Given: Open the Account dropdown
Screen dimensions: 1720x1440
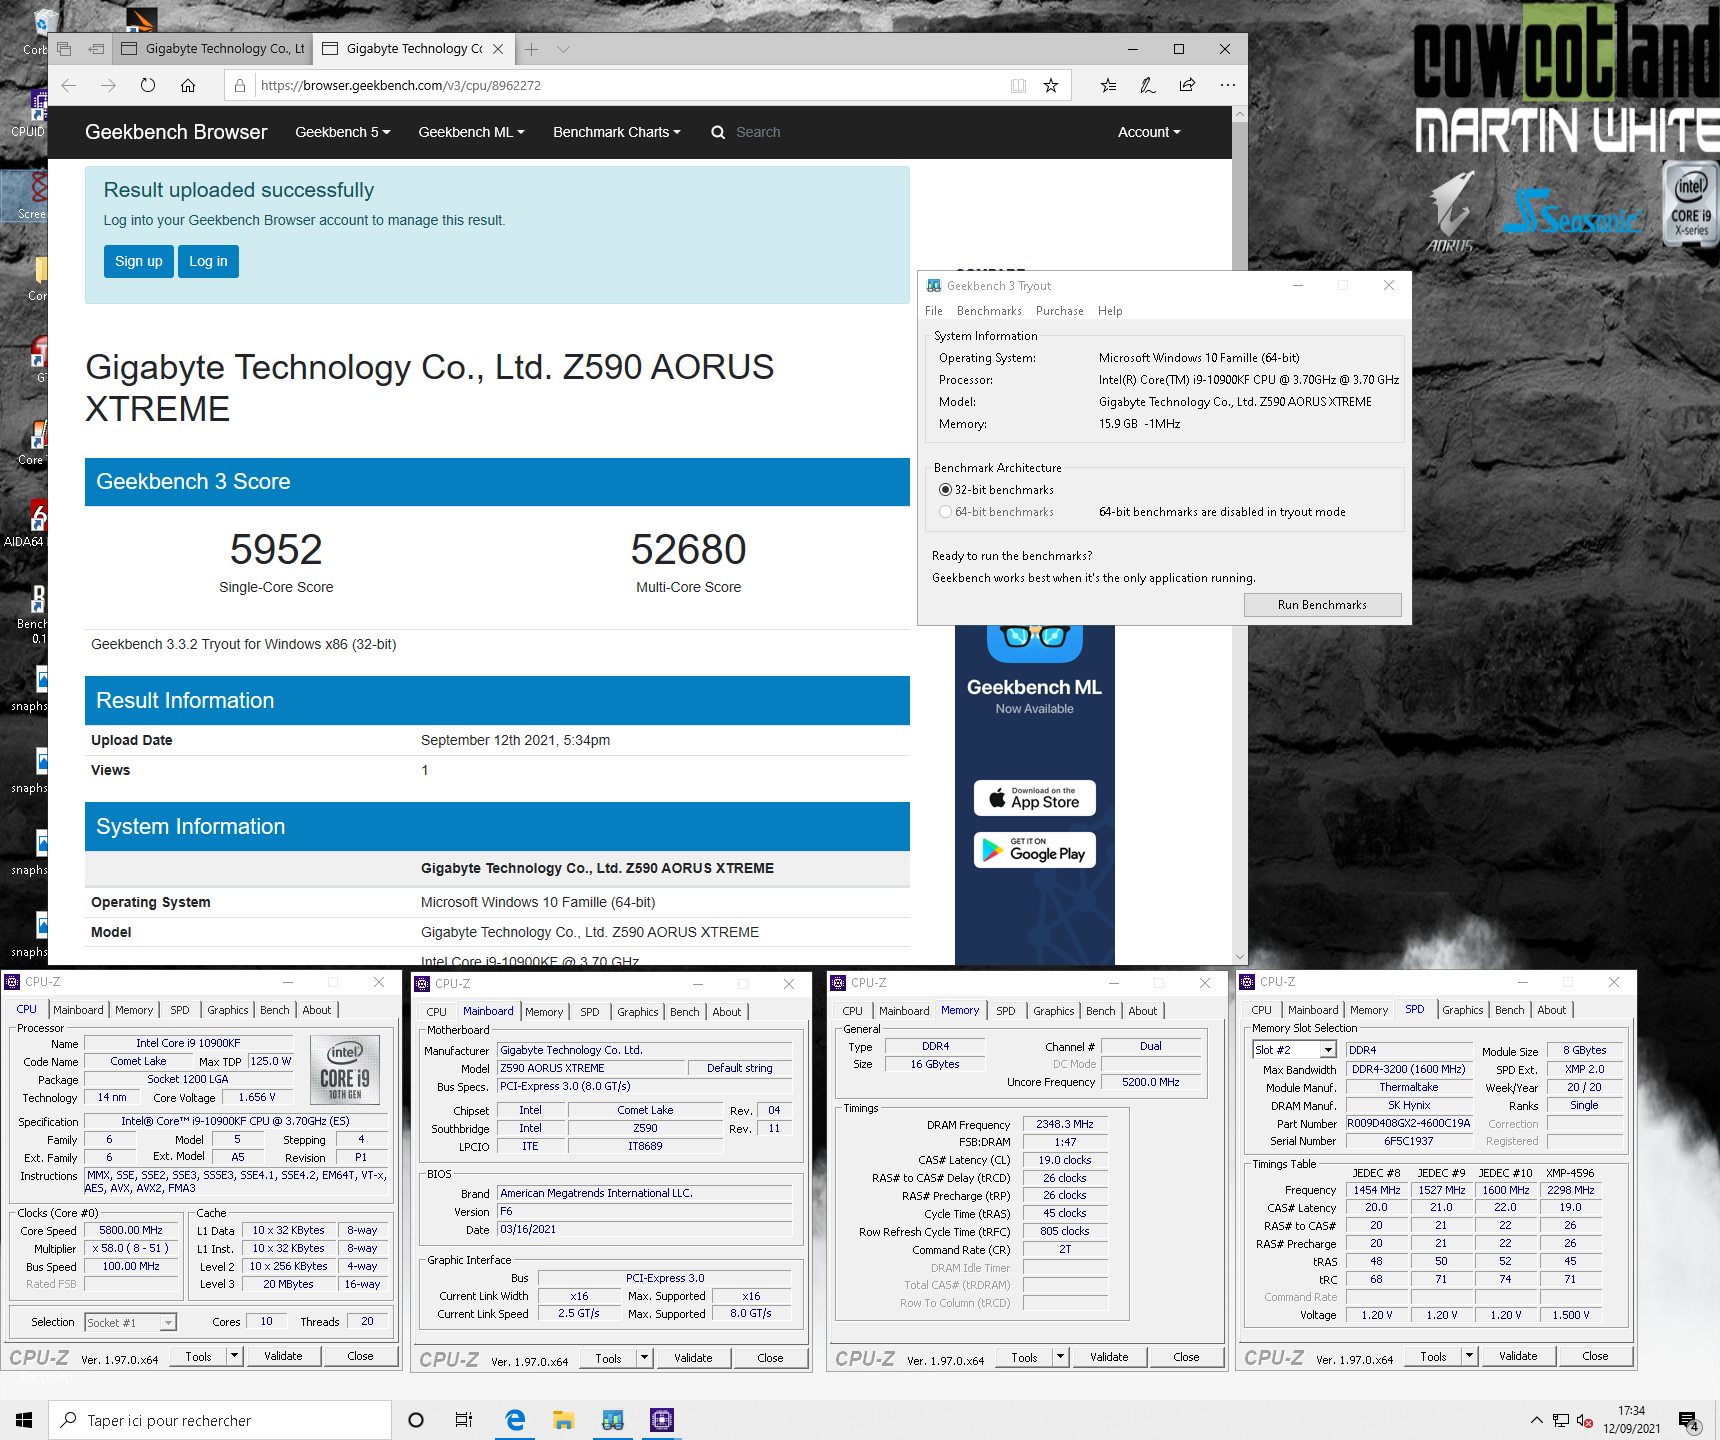Looking at the screenshot, I should tap(1149, 132).
